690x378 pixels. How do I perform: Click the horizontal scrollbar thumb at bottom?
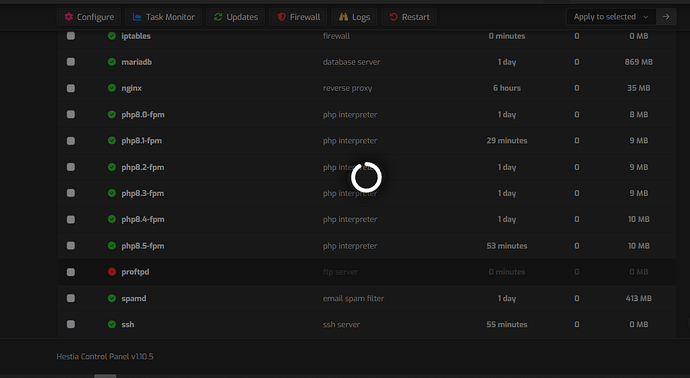(x=105, y=376)
